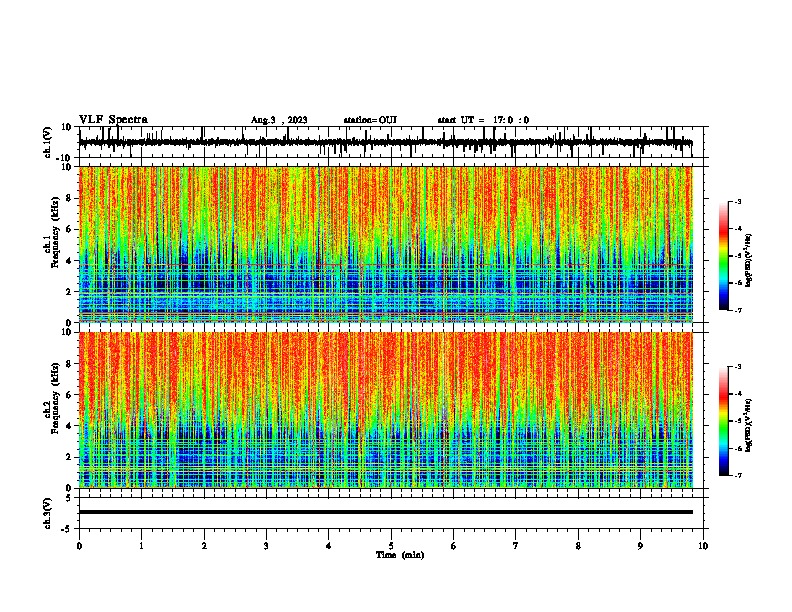Click the 'ch.1(V)' axis label
The image size is (792, 612).
(x=48, y=142)
